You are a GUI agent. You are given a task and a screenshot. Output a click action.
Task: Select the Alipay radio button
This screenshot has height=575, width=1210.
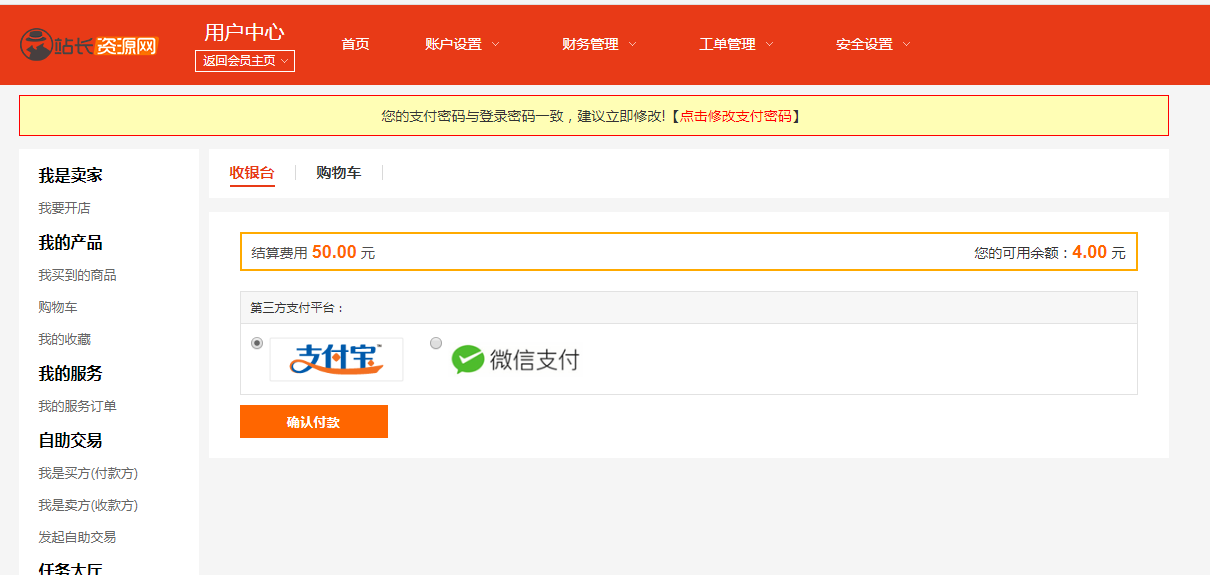[x=257, y=343]
